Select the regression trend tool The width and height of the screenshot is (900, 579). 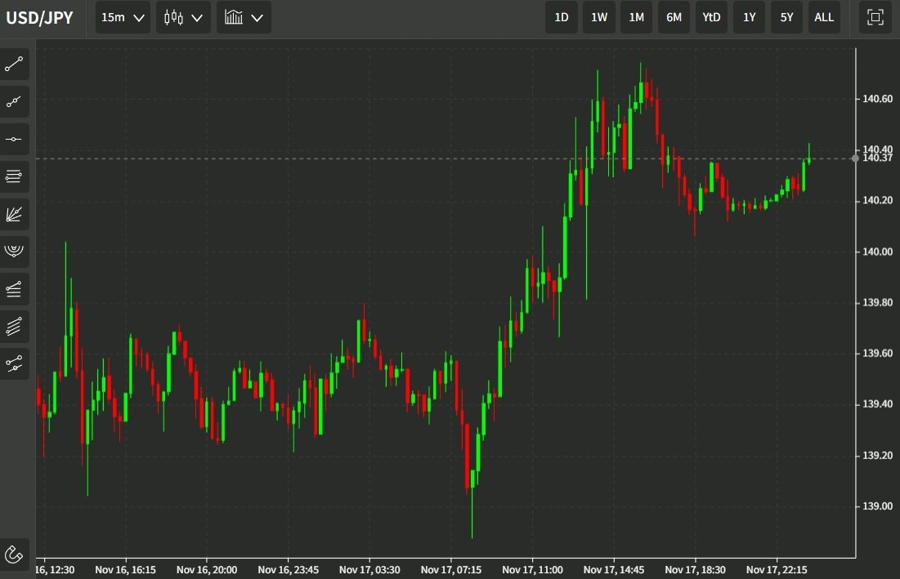tap(14, 363)
